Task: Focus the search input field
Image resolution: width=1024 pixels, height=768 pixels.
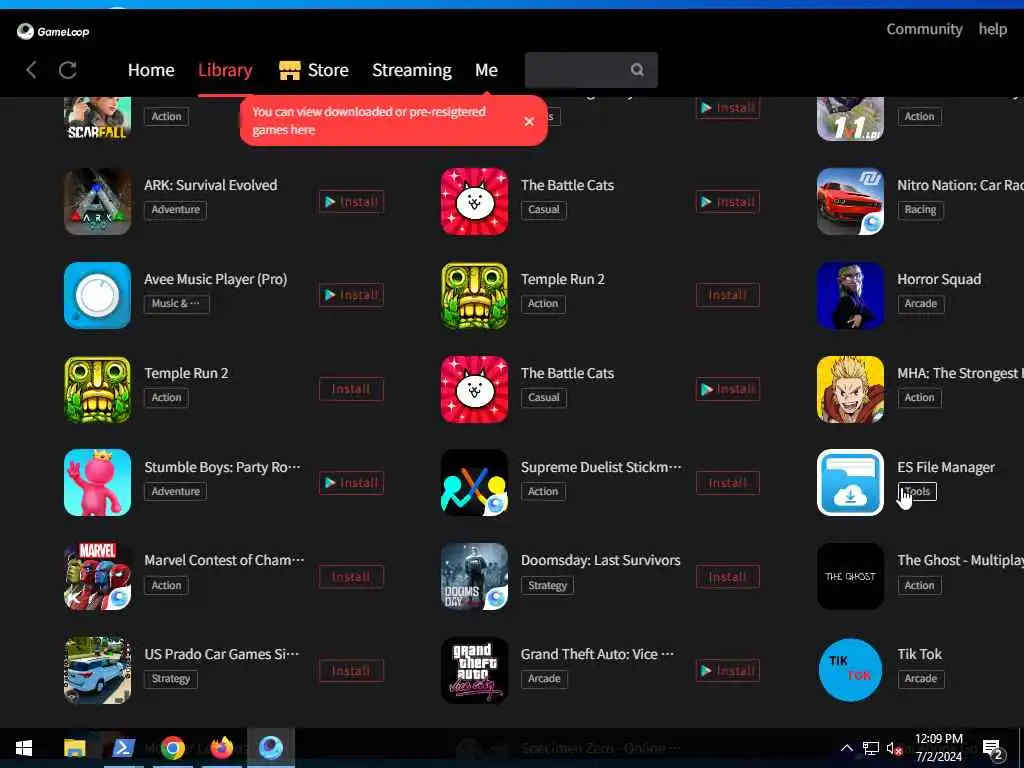Action: 591,70
